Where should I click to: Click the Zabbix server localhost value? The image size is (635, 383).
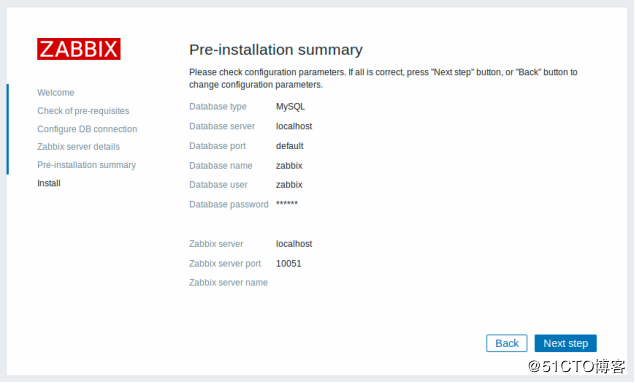click(294, 244)
